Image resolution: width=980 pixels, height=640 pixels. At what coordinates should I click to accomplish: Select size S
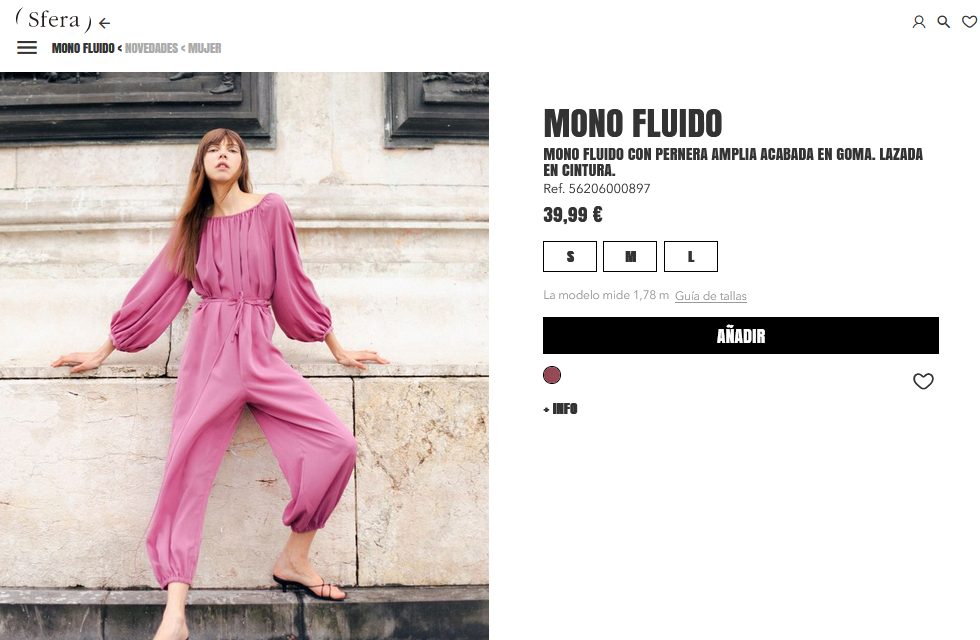[x=570, y=256]
